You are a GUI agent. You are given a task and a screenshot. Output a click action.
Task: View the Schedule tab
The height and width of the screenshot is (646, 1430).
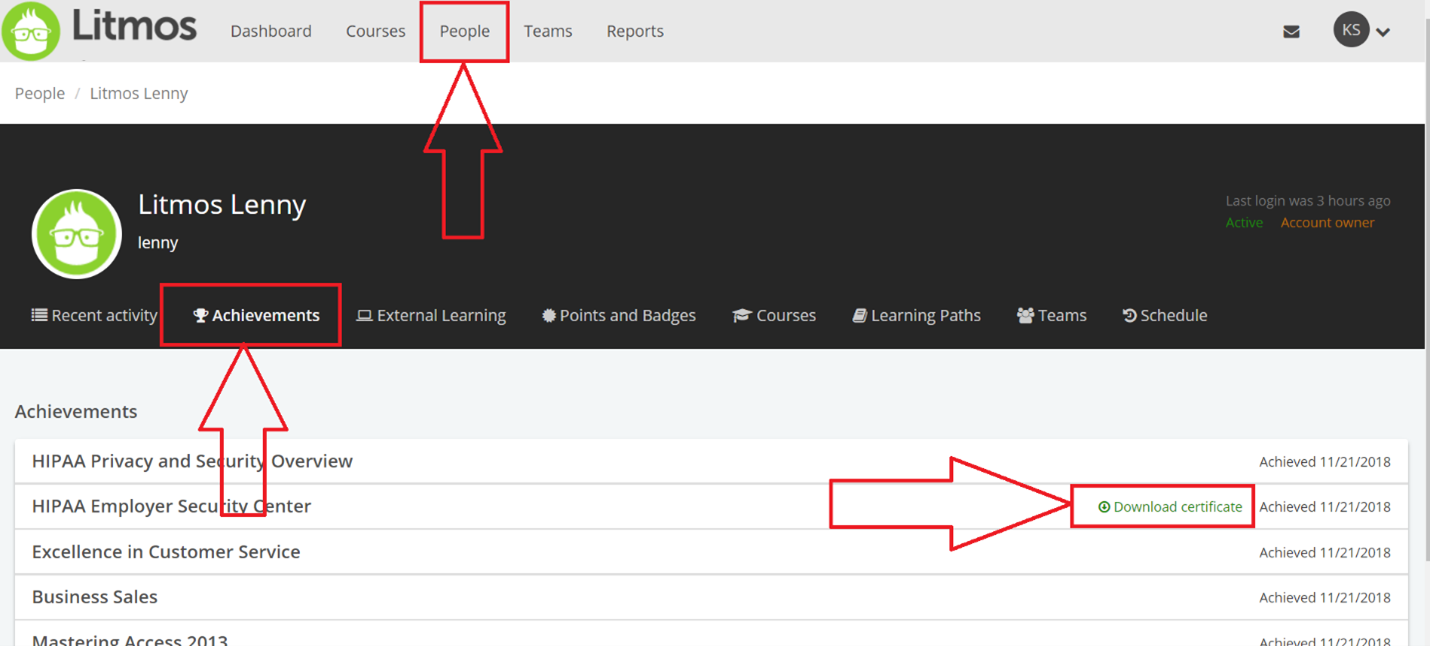point(1165,315)
